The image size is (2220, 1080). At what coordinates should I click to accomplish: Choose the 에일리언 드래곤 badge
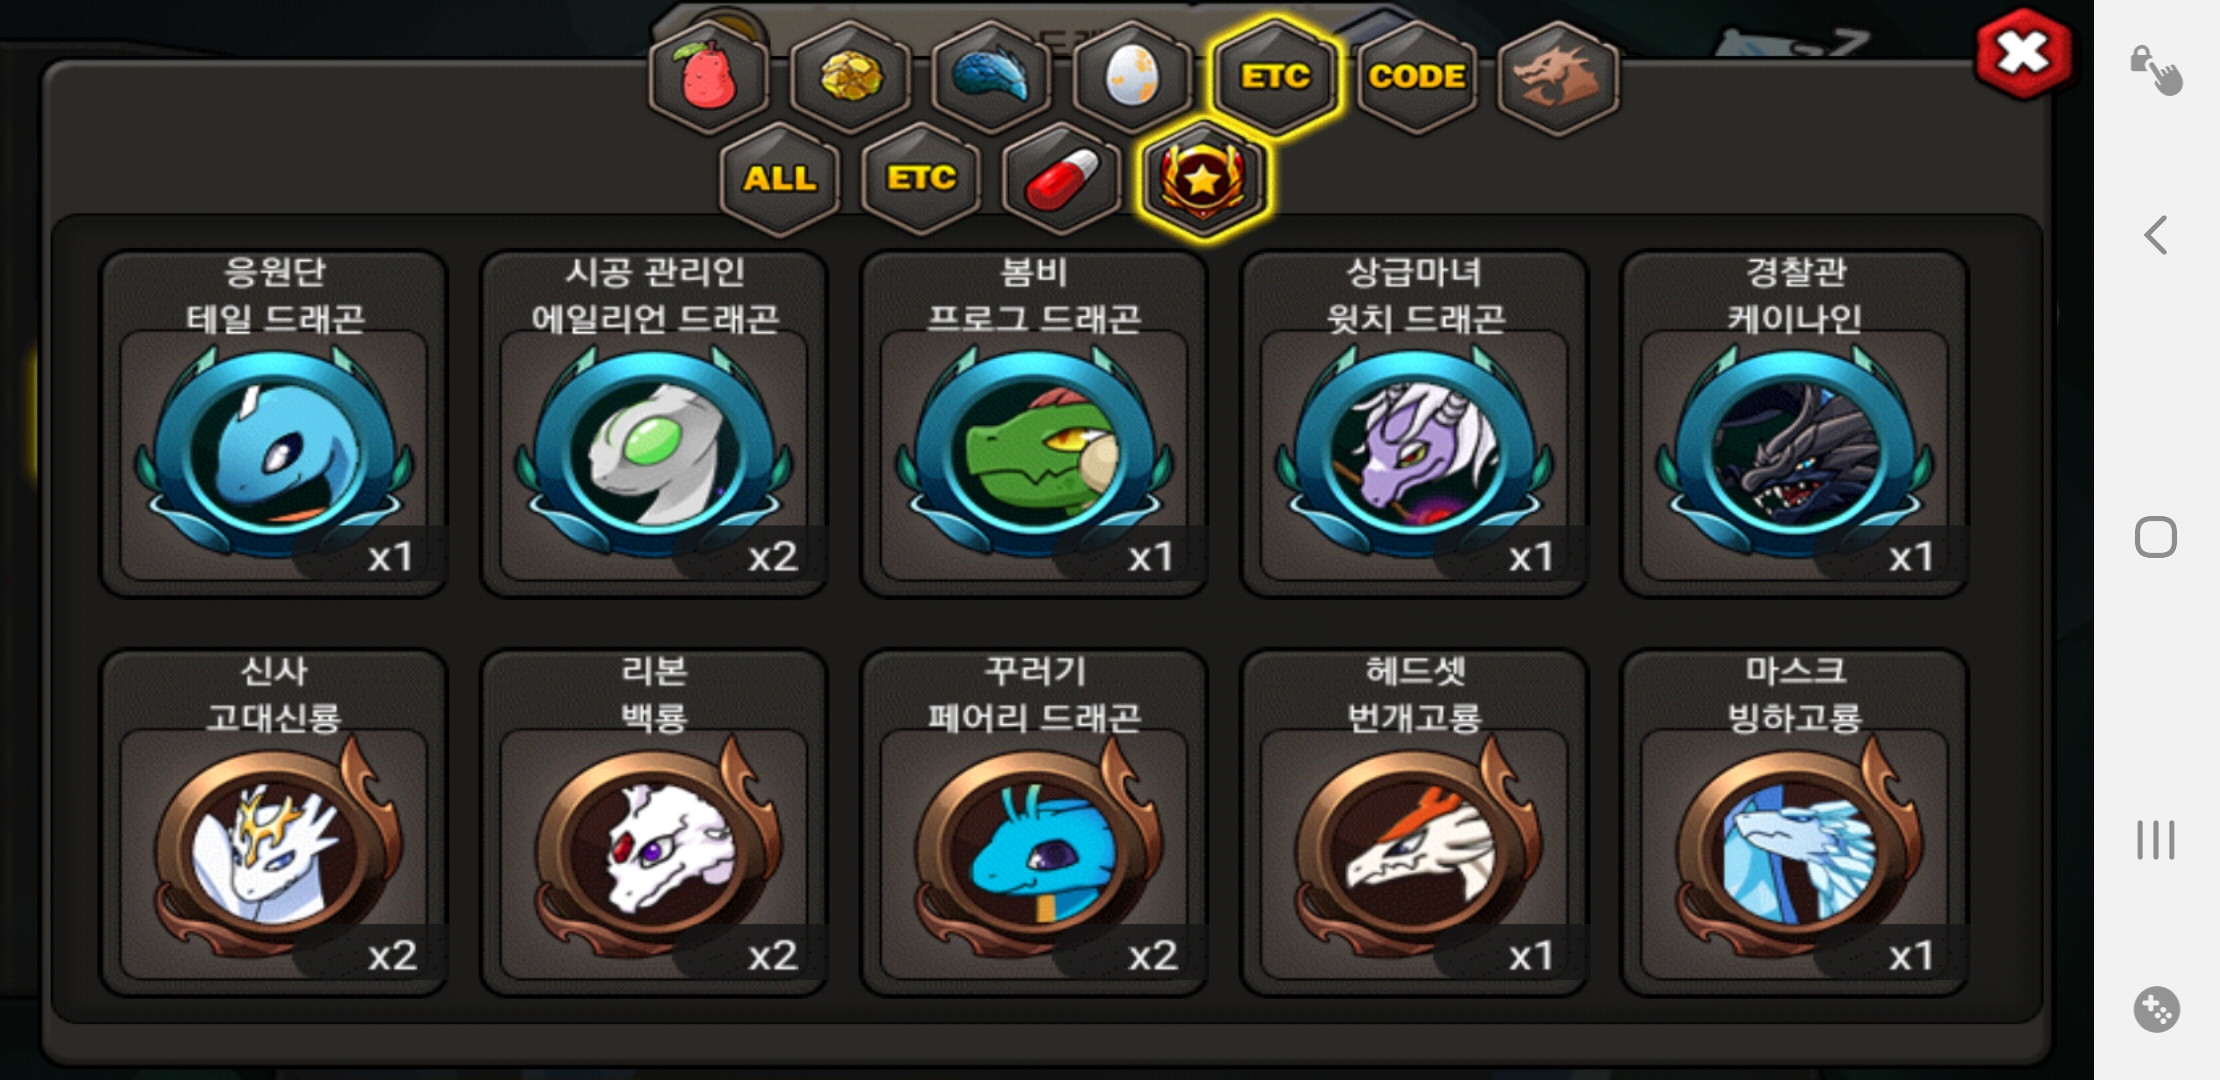tap(654, 424)
